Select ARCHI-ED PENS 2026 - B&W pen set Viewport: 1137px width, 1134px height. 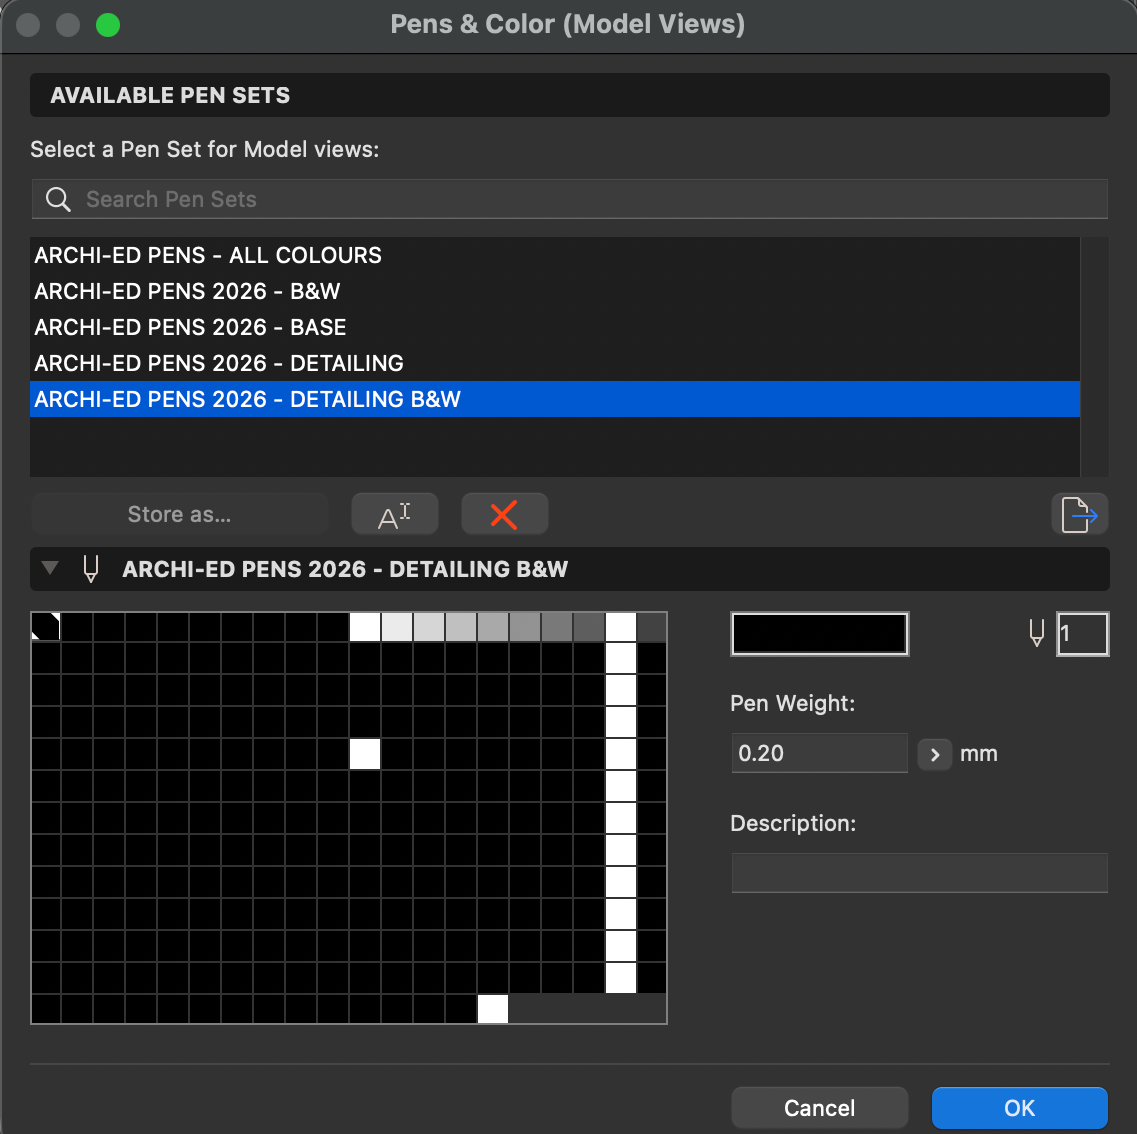187,291
